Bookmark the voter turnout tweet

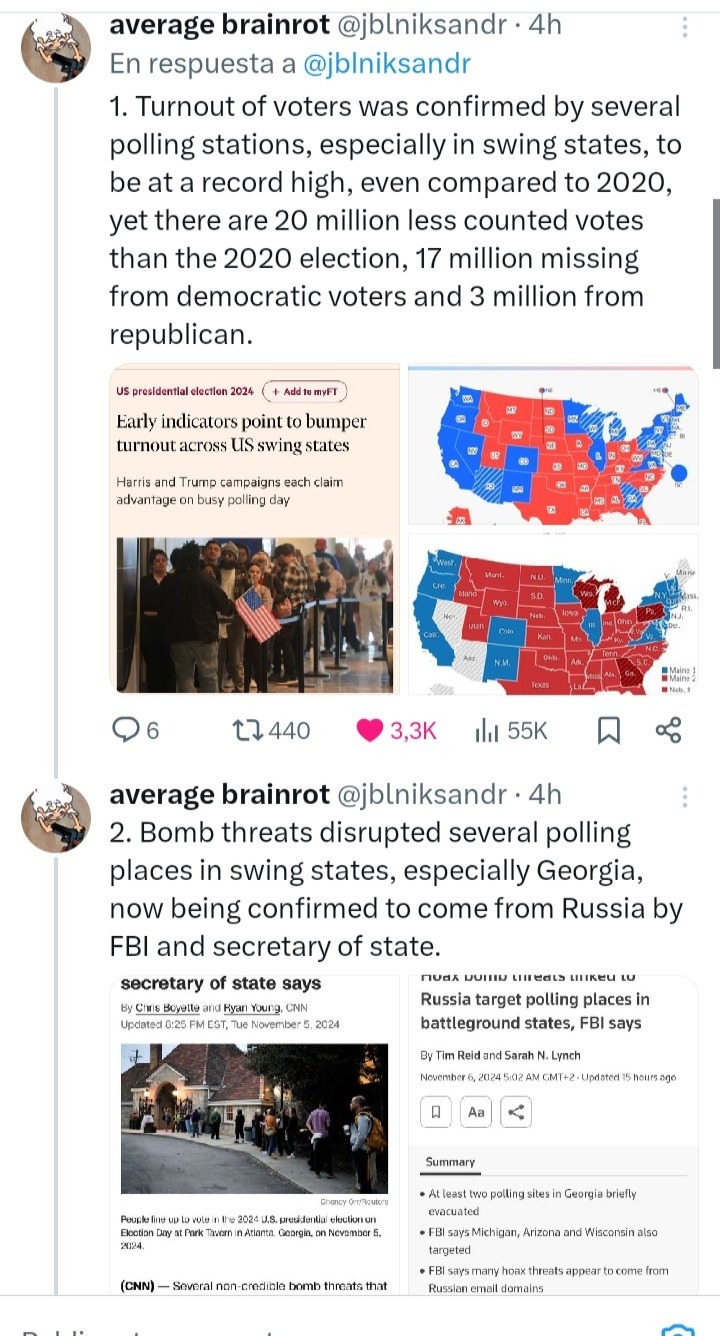608,731
